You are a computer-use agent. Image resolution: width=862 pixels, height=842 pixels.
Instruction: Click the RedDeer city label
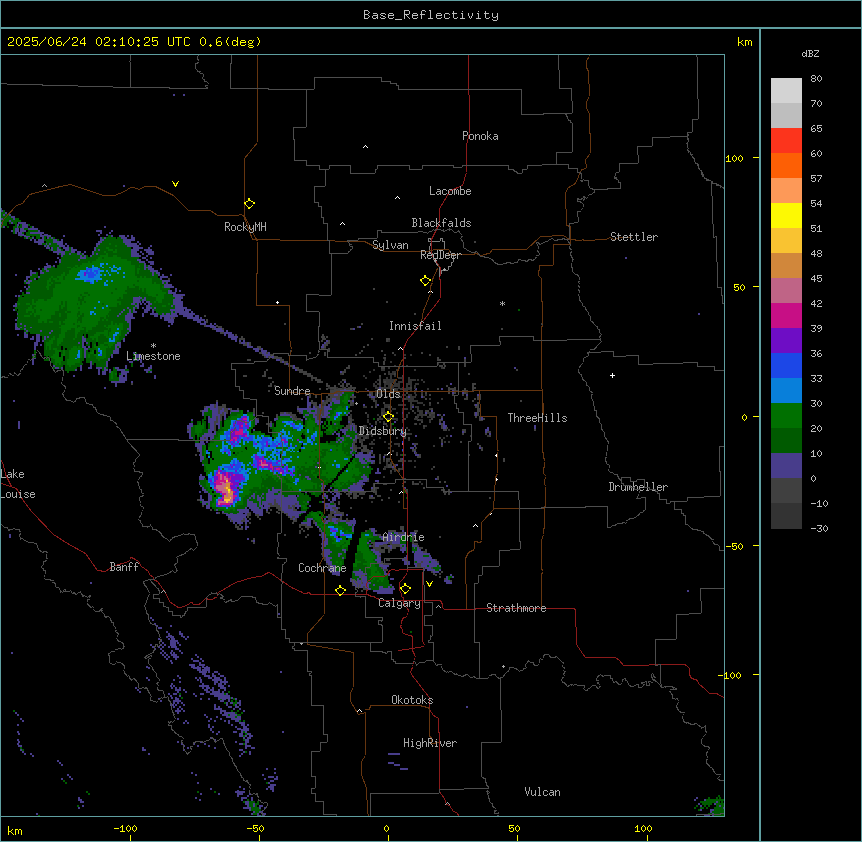[440, 255]
